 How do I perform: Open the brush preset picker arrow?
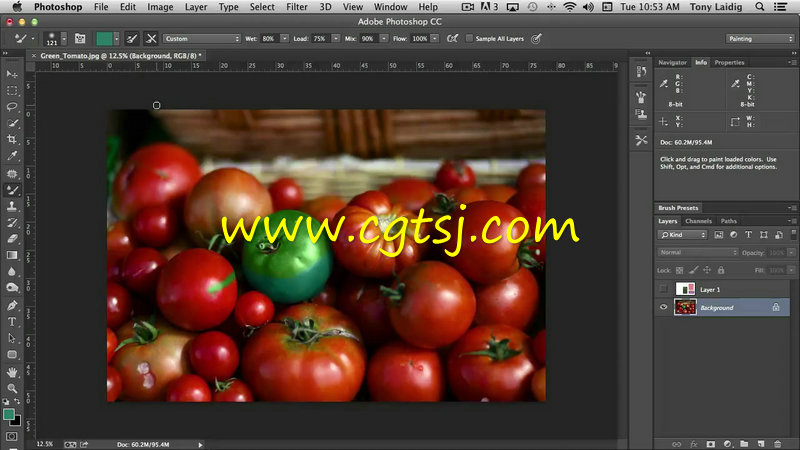coord(64,39)
